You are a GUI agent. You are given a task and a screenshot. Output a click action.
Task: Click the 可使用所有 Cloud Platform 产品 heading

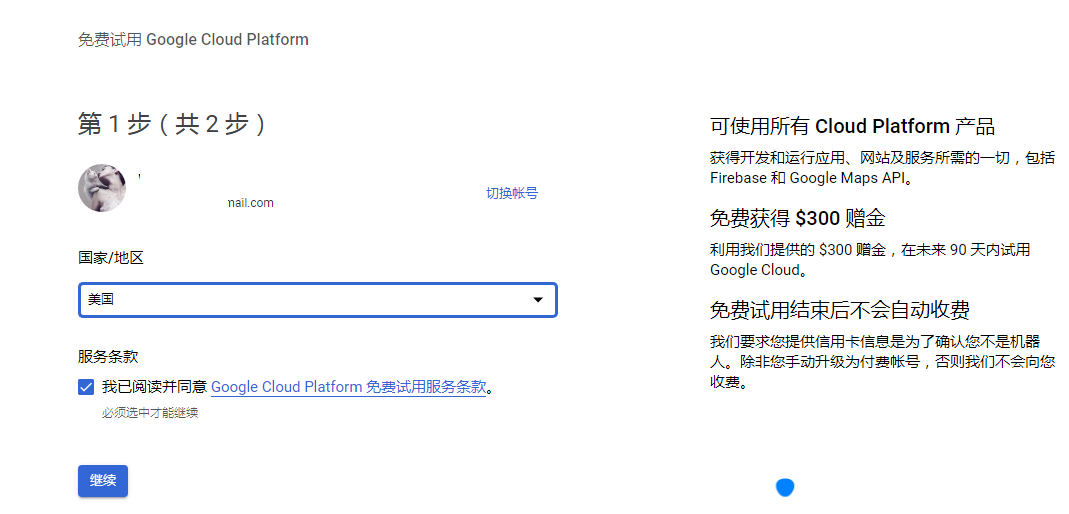click(852, 127)
